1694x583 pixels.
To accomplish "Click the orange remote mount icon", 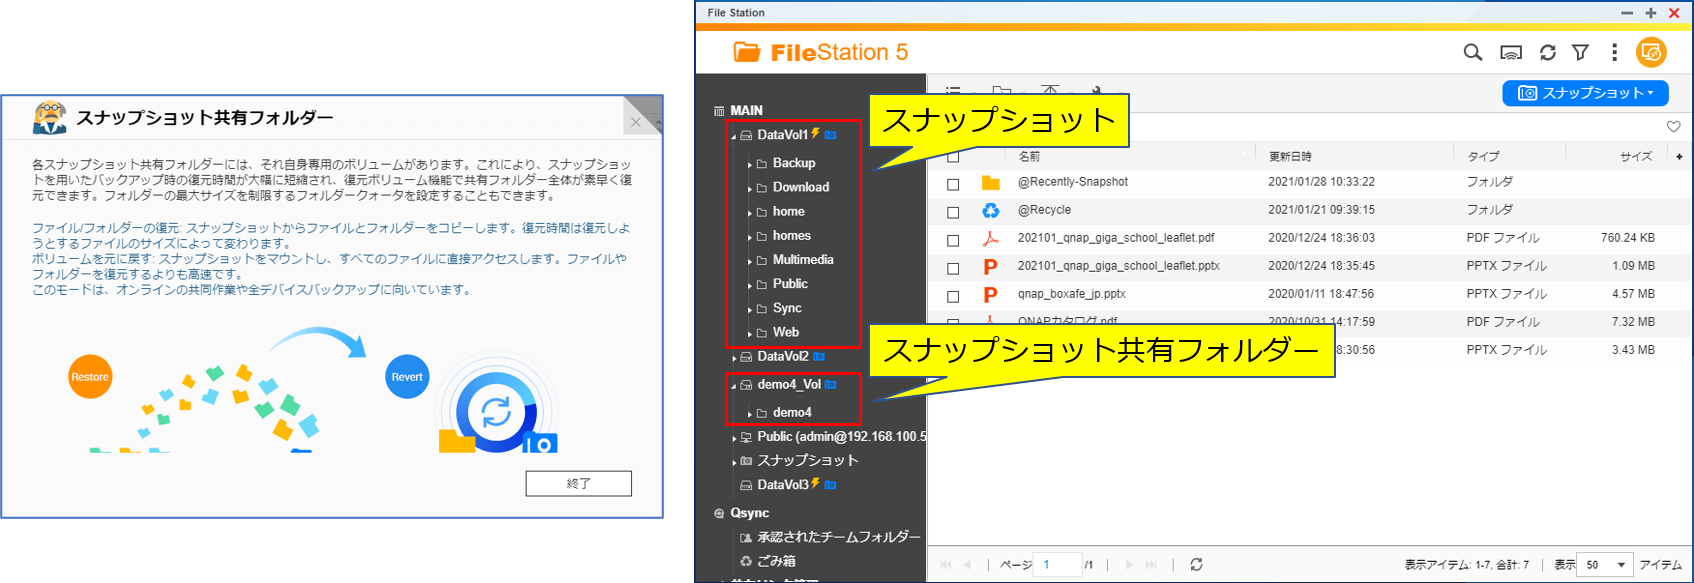I will (x=1651, y=52).
